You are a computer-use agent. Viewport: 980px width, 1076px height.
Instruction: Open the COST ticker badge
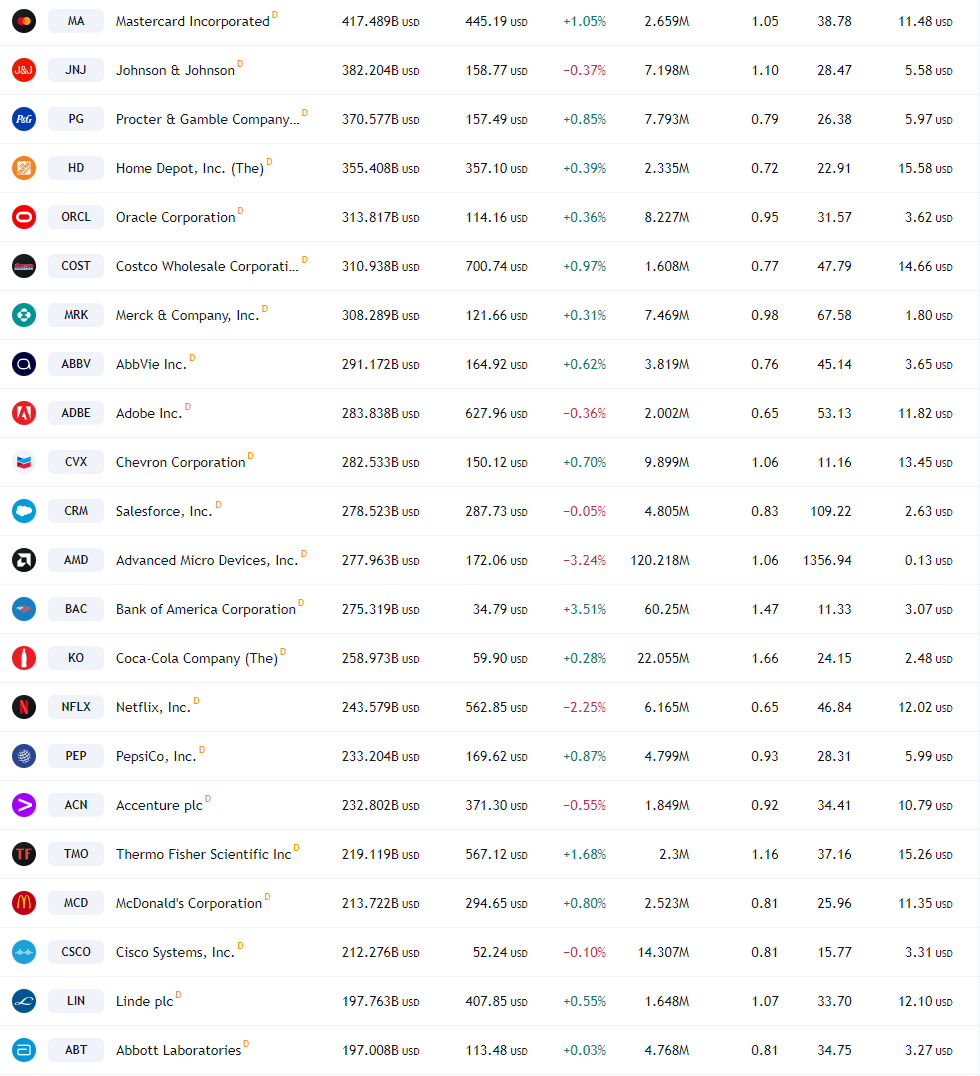pyautogui.click(x=76, y=266)
